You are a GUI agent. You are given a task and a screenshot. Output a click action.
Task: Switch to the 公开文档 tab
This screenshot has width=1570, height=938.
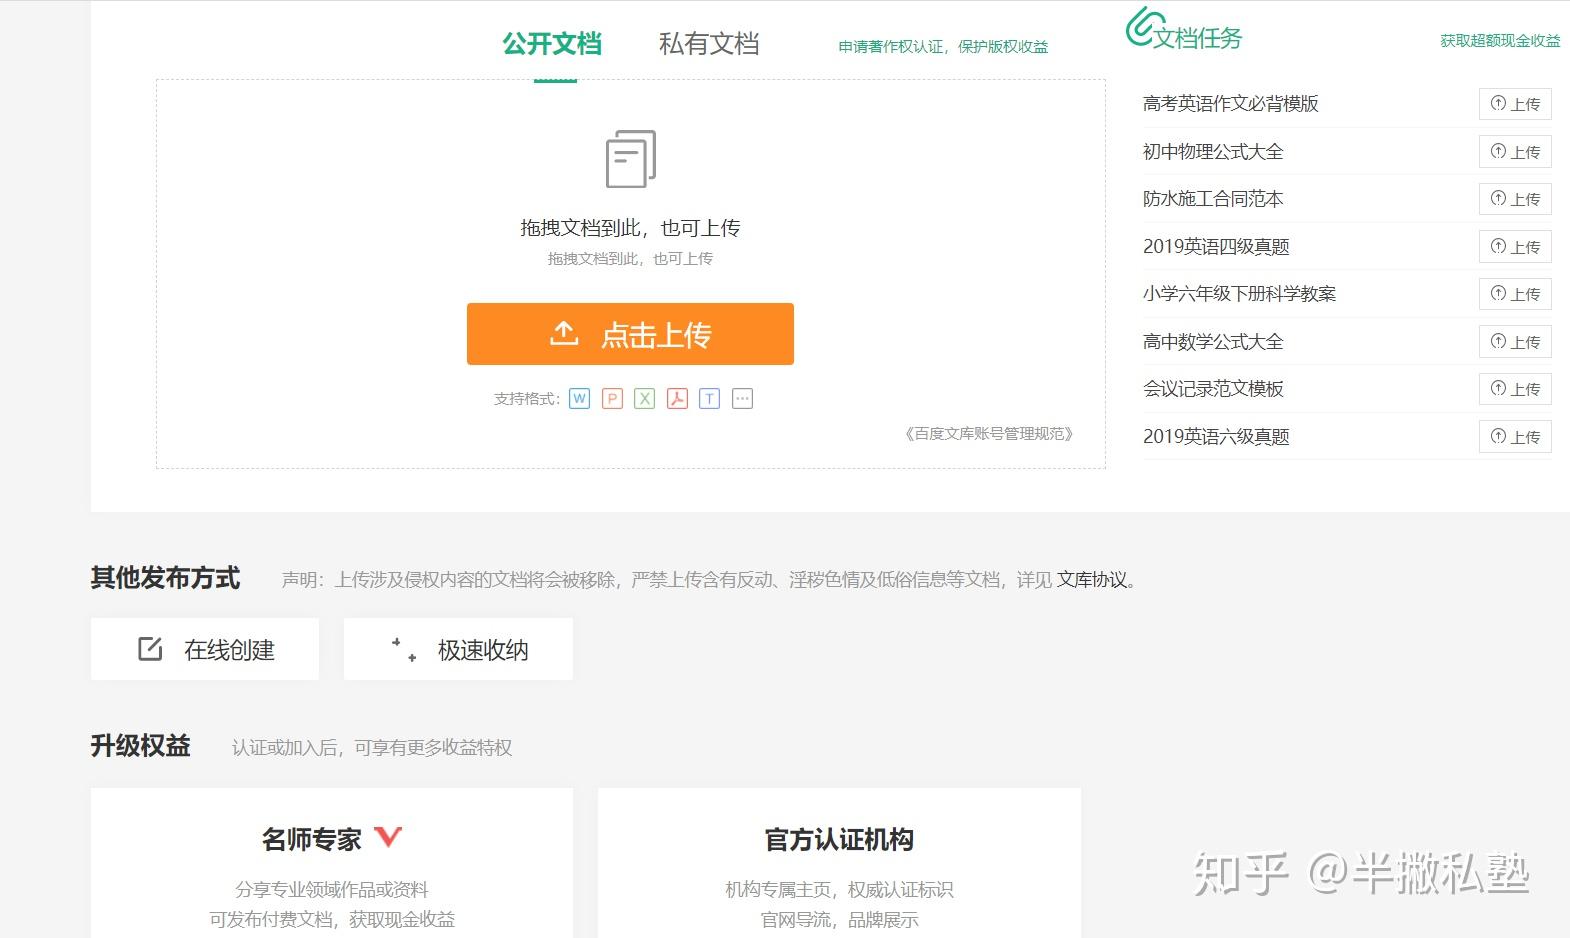pyautogui.click(x=552, y=44)
